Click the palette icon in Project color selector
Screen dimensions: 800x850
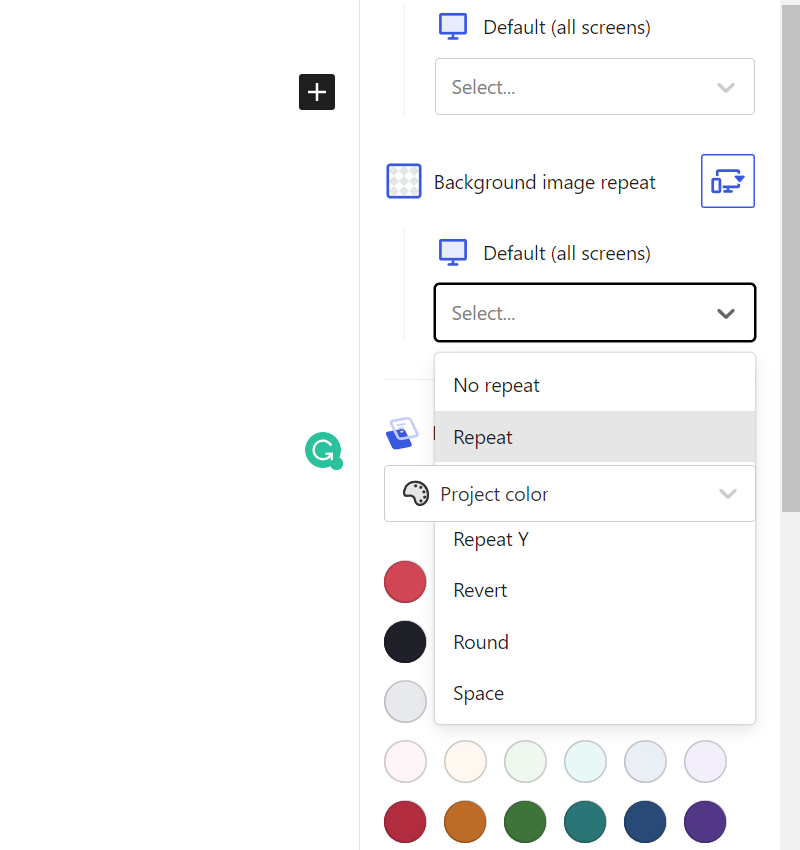pos(416,493)
